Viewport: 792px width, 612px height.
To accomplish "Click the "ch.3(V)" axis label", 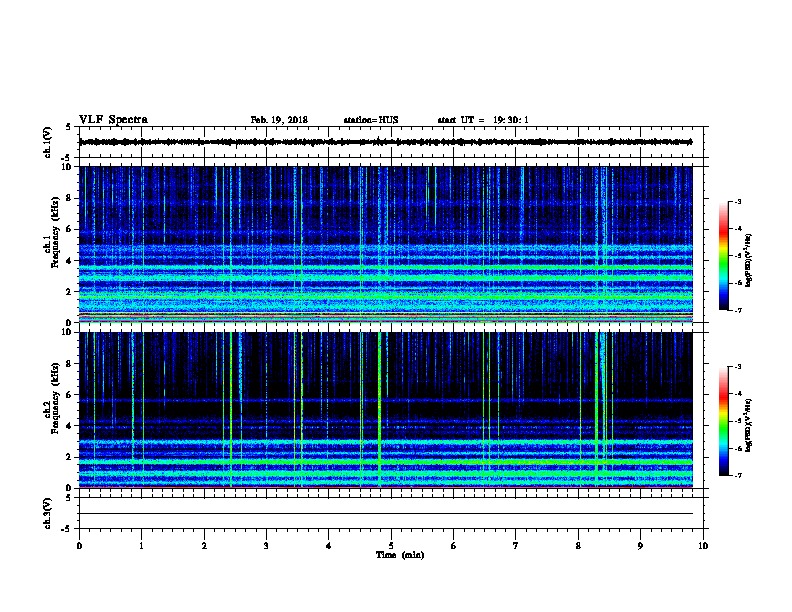I will click(47, 513).
